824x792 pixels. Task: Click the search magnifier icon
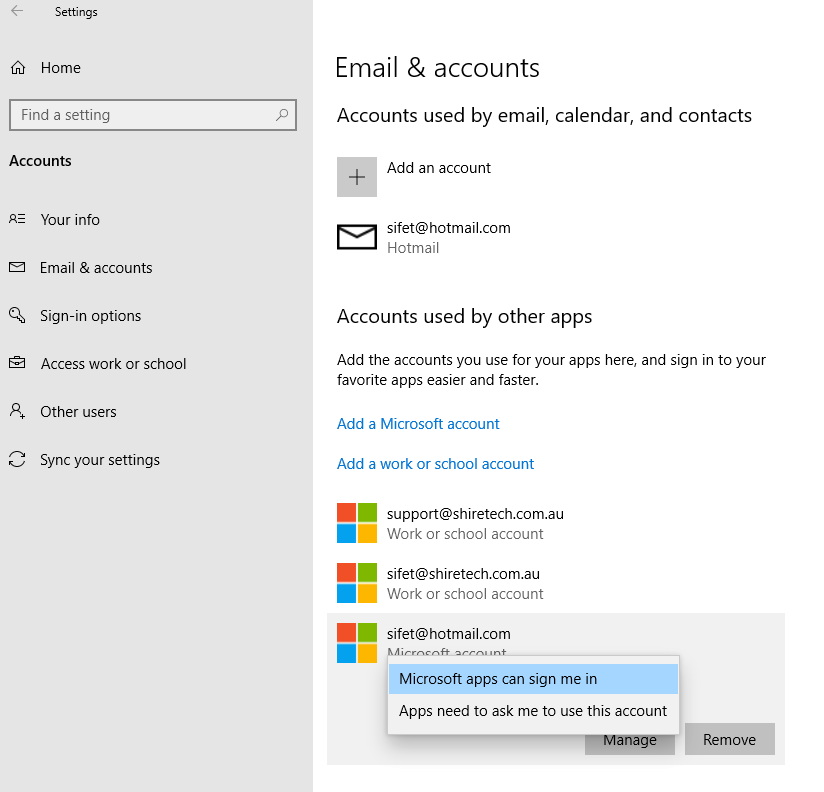point(282,115)
